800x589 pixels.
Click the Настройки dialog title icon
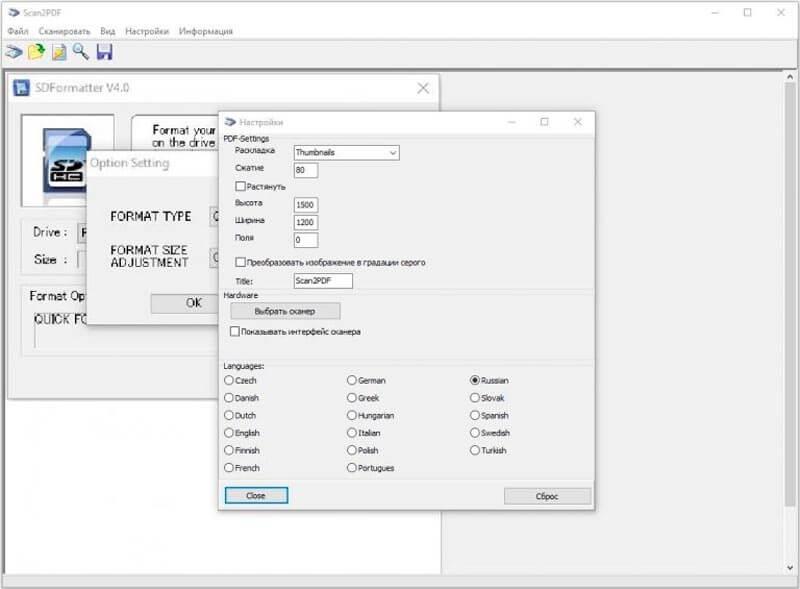[231, 122]
